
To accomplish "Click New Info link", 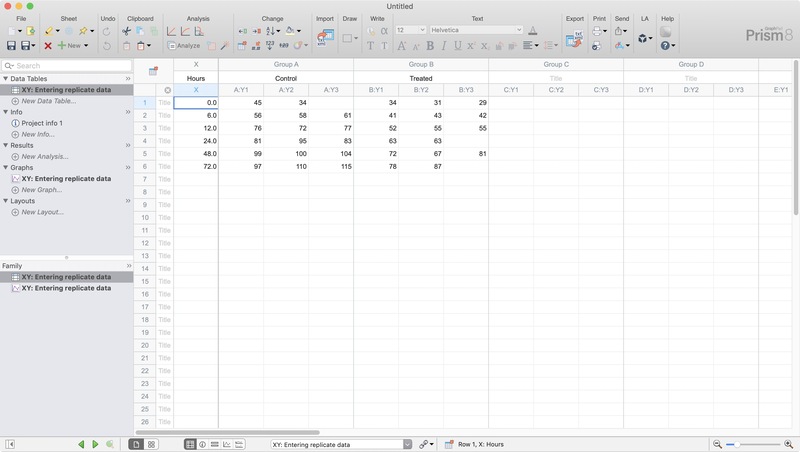I will [38, 134].
